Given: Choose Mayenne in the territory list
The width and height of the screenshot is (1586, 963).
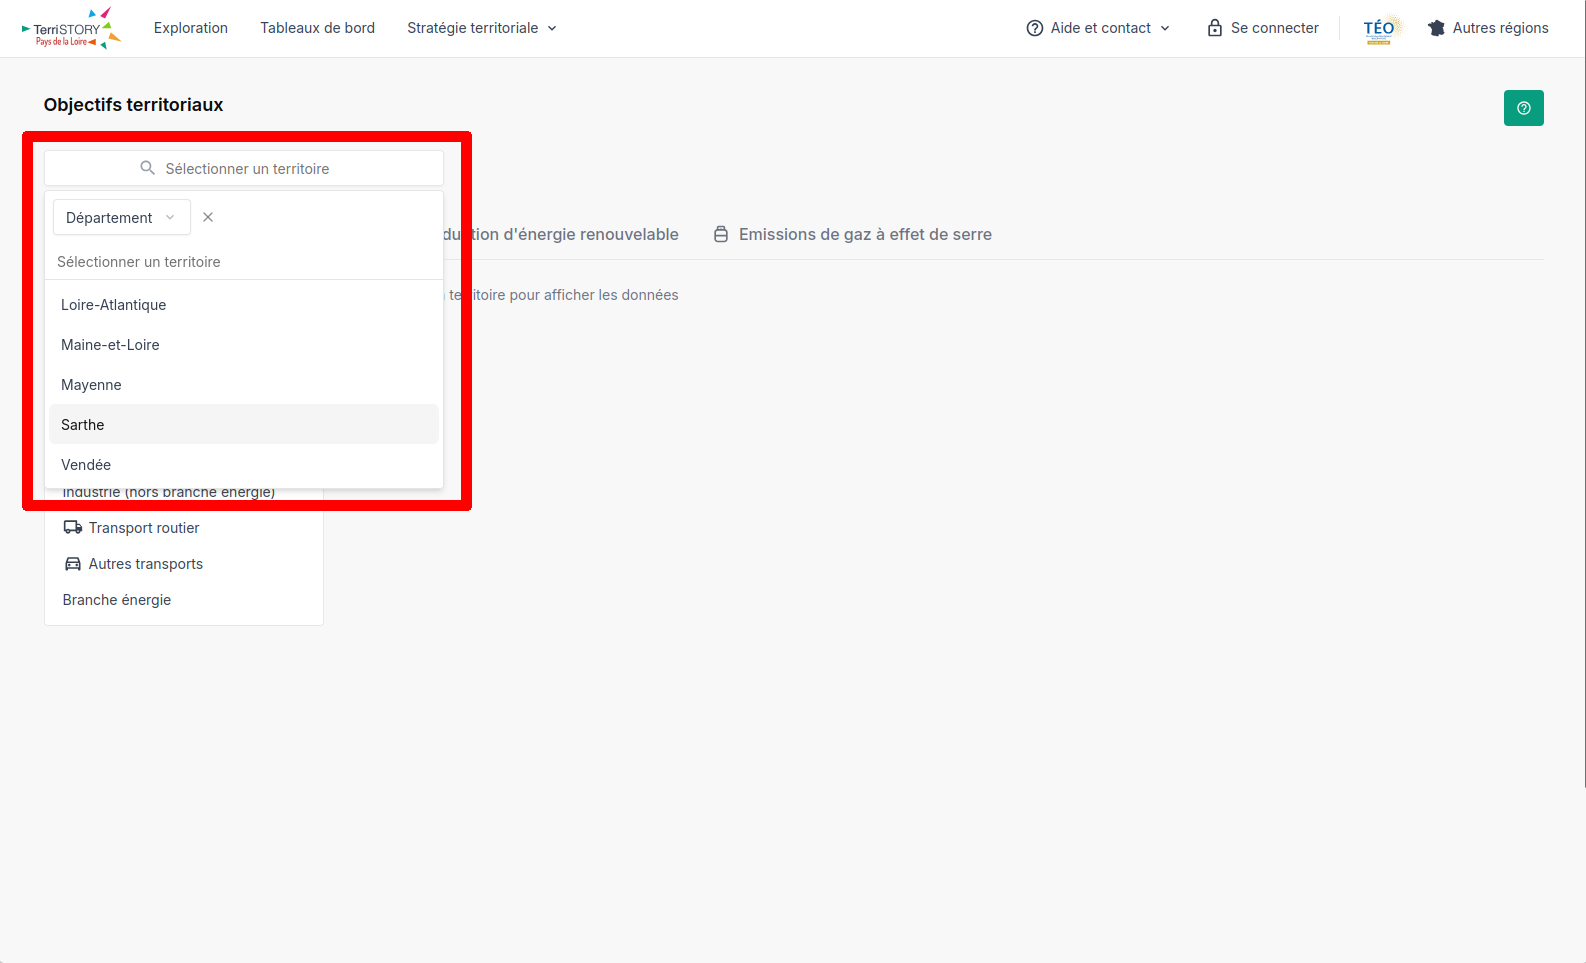Looking at the screenshot, I should pos(244,385).
